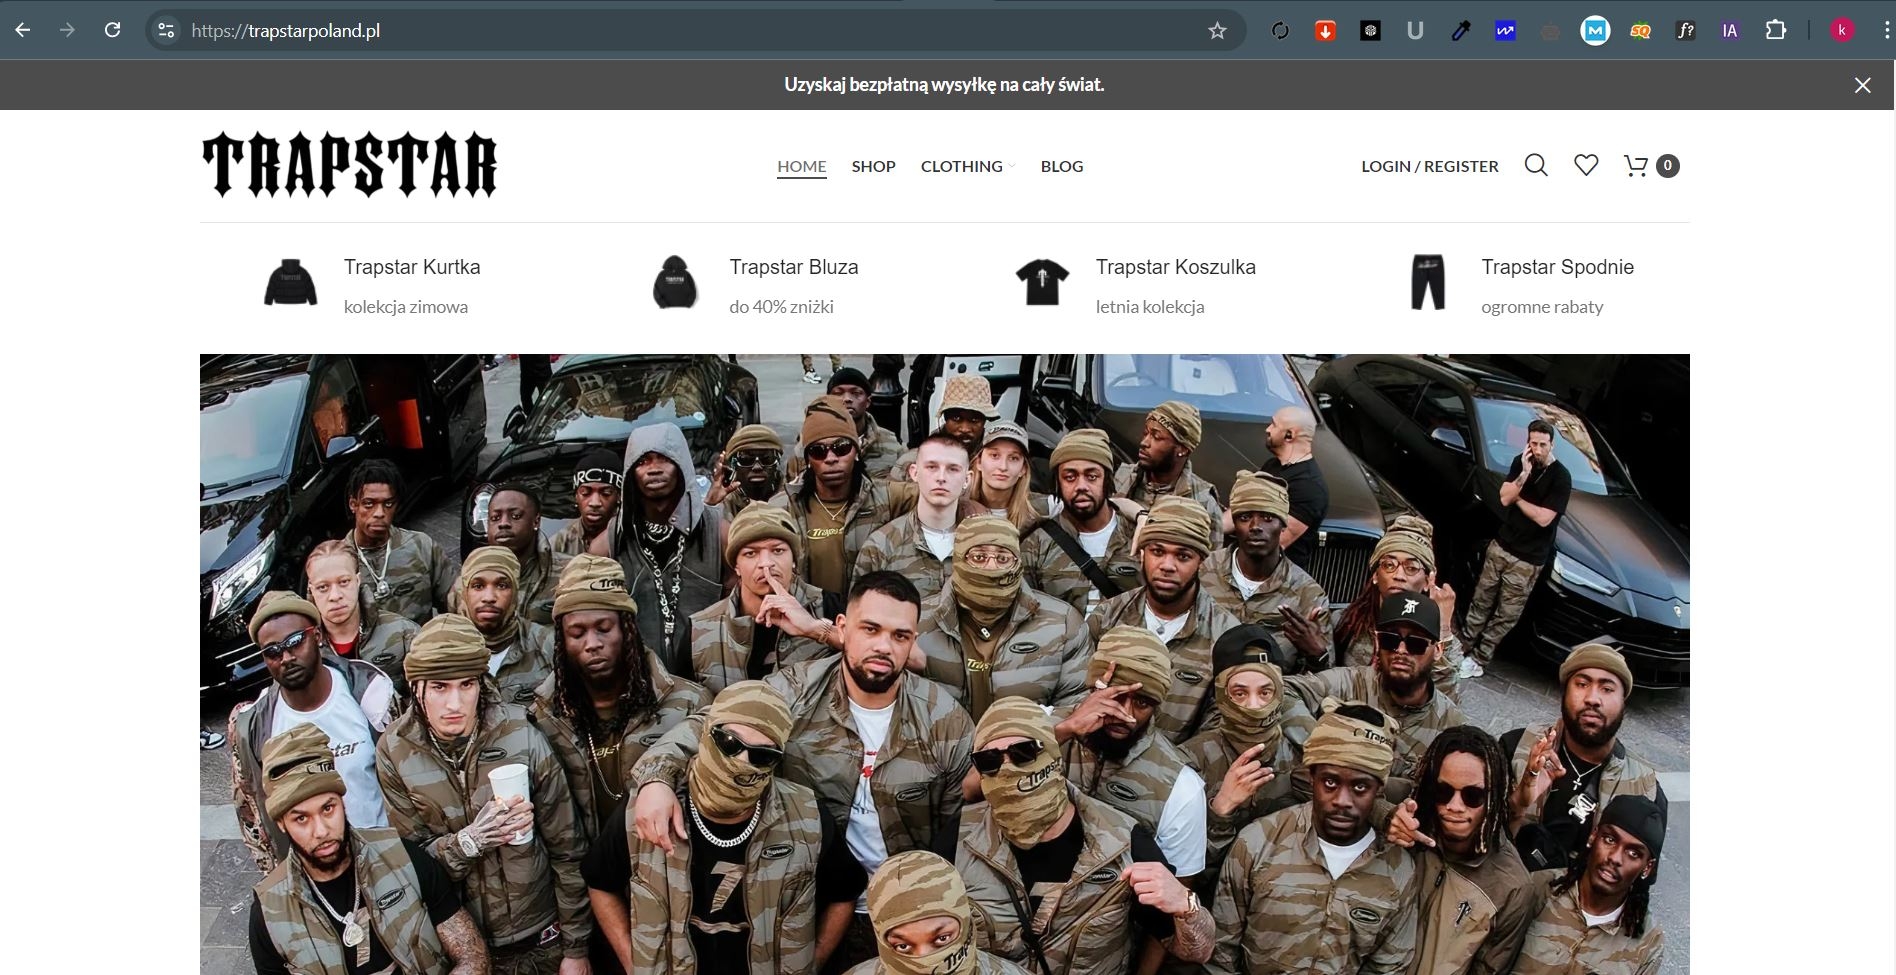View site information icon in address bar
This screenshot has width=1896, height=975.
(167, 31)
